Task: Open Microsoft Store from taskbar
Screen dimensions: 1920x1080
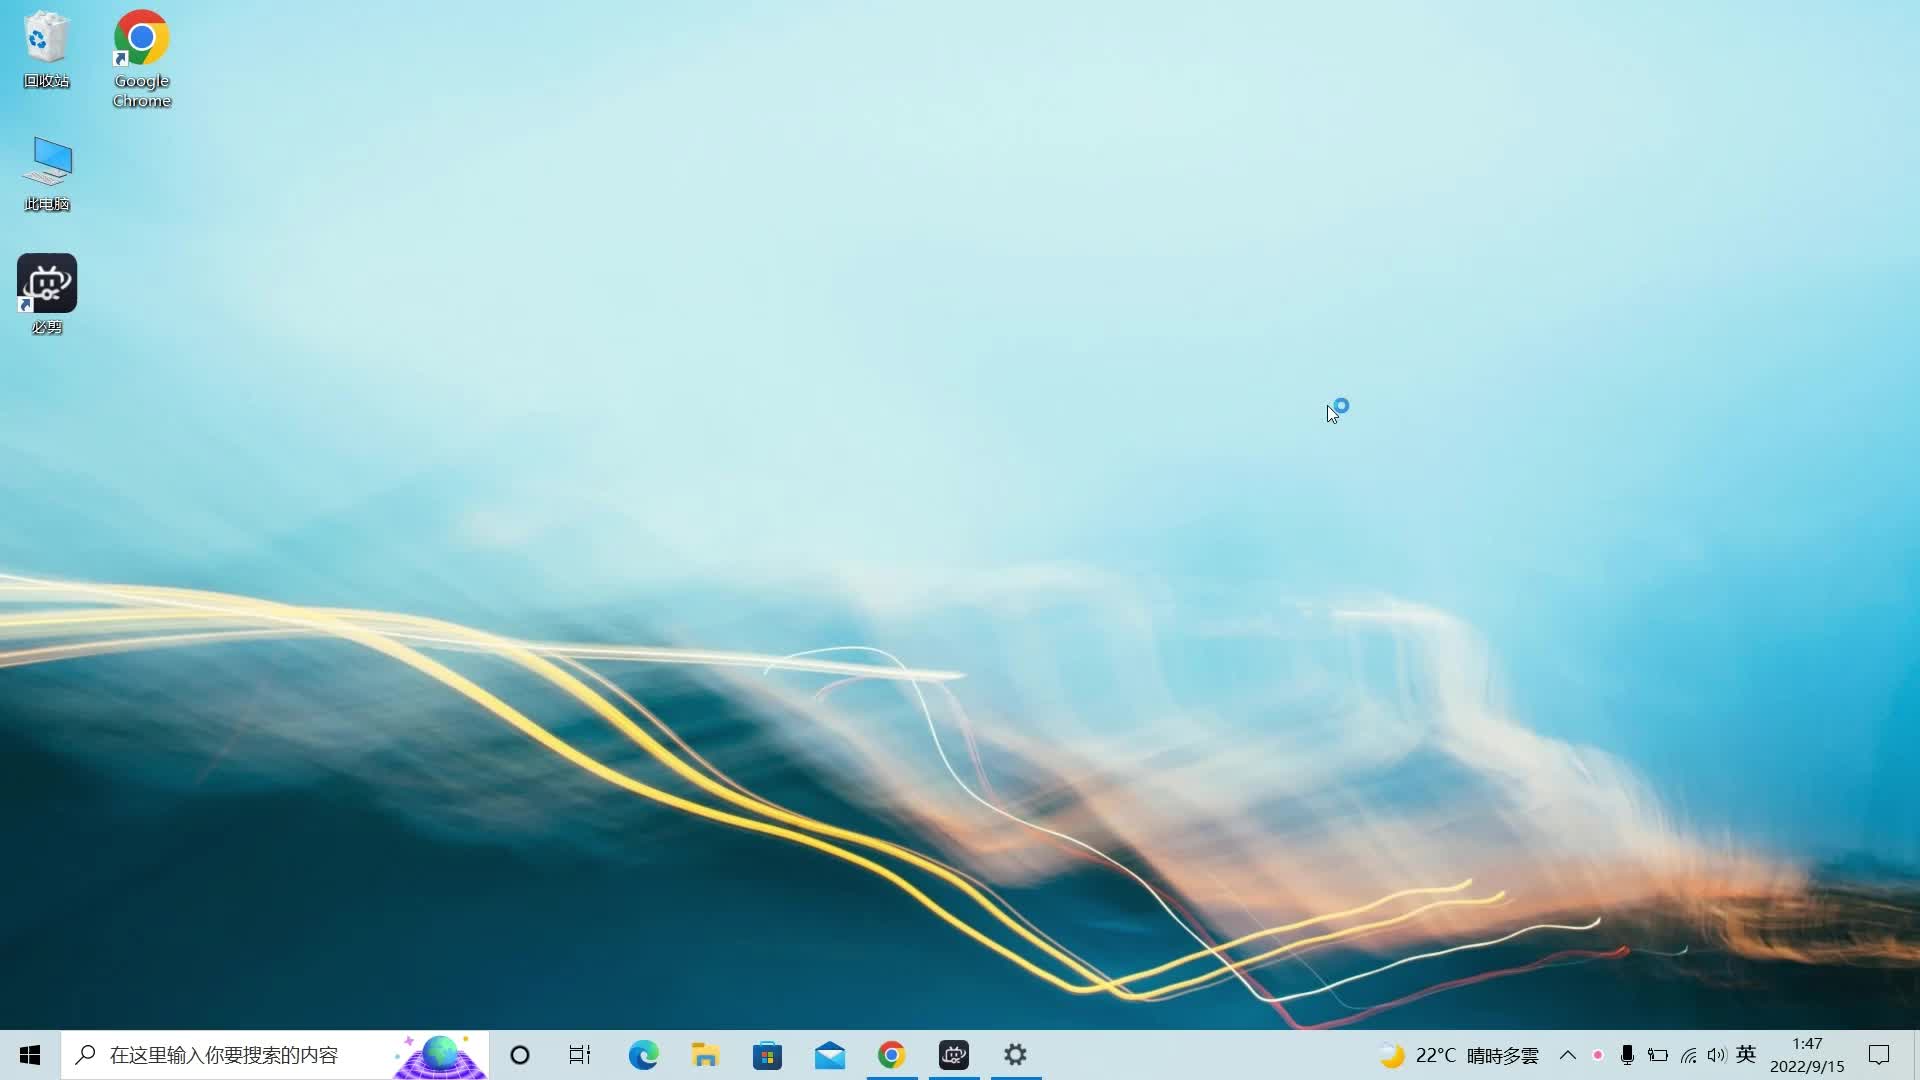Action: [x=767, y=1055]
